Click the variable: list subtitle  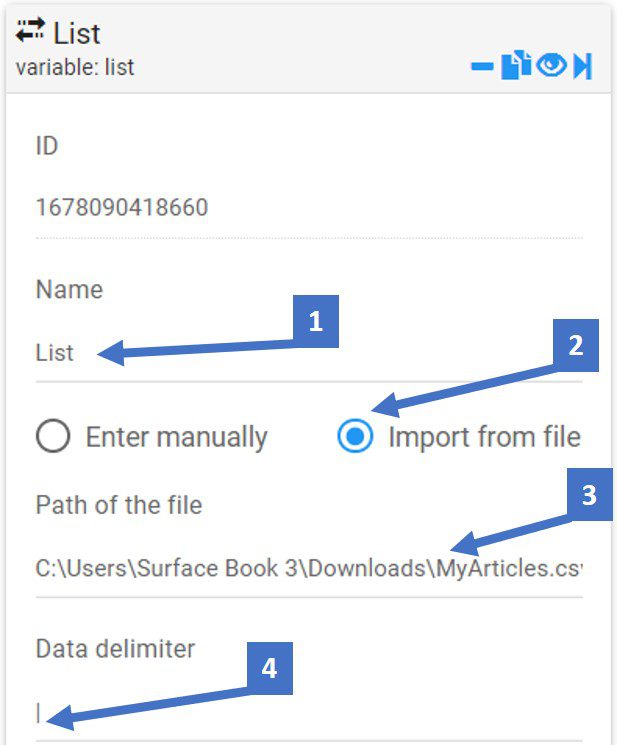point(75,67)
